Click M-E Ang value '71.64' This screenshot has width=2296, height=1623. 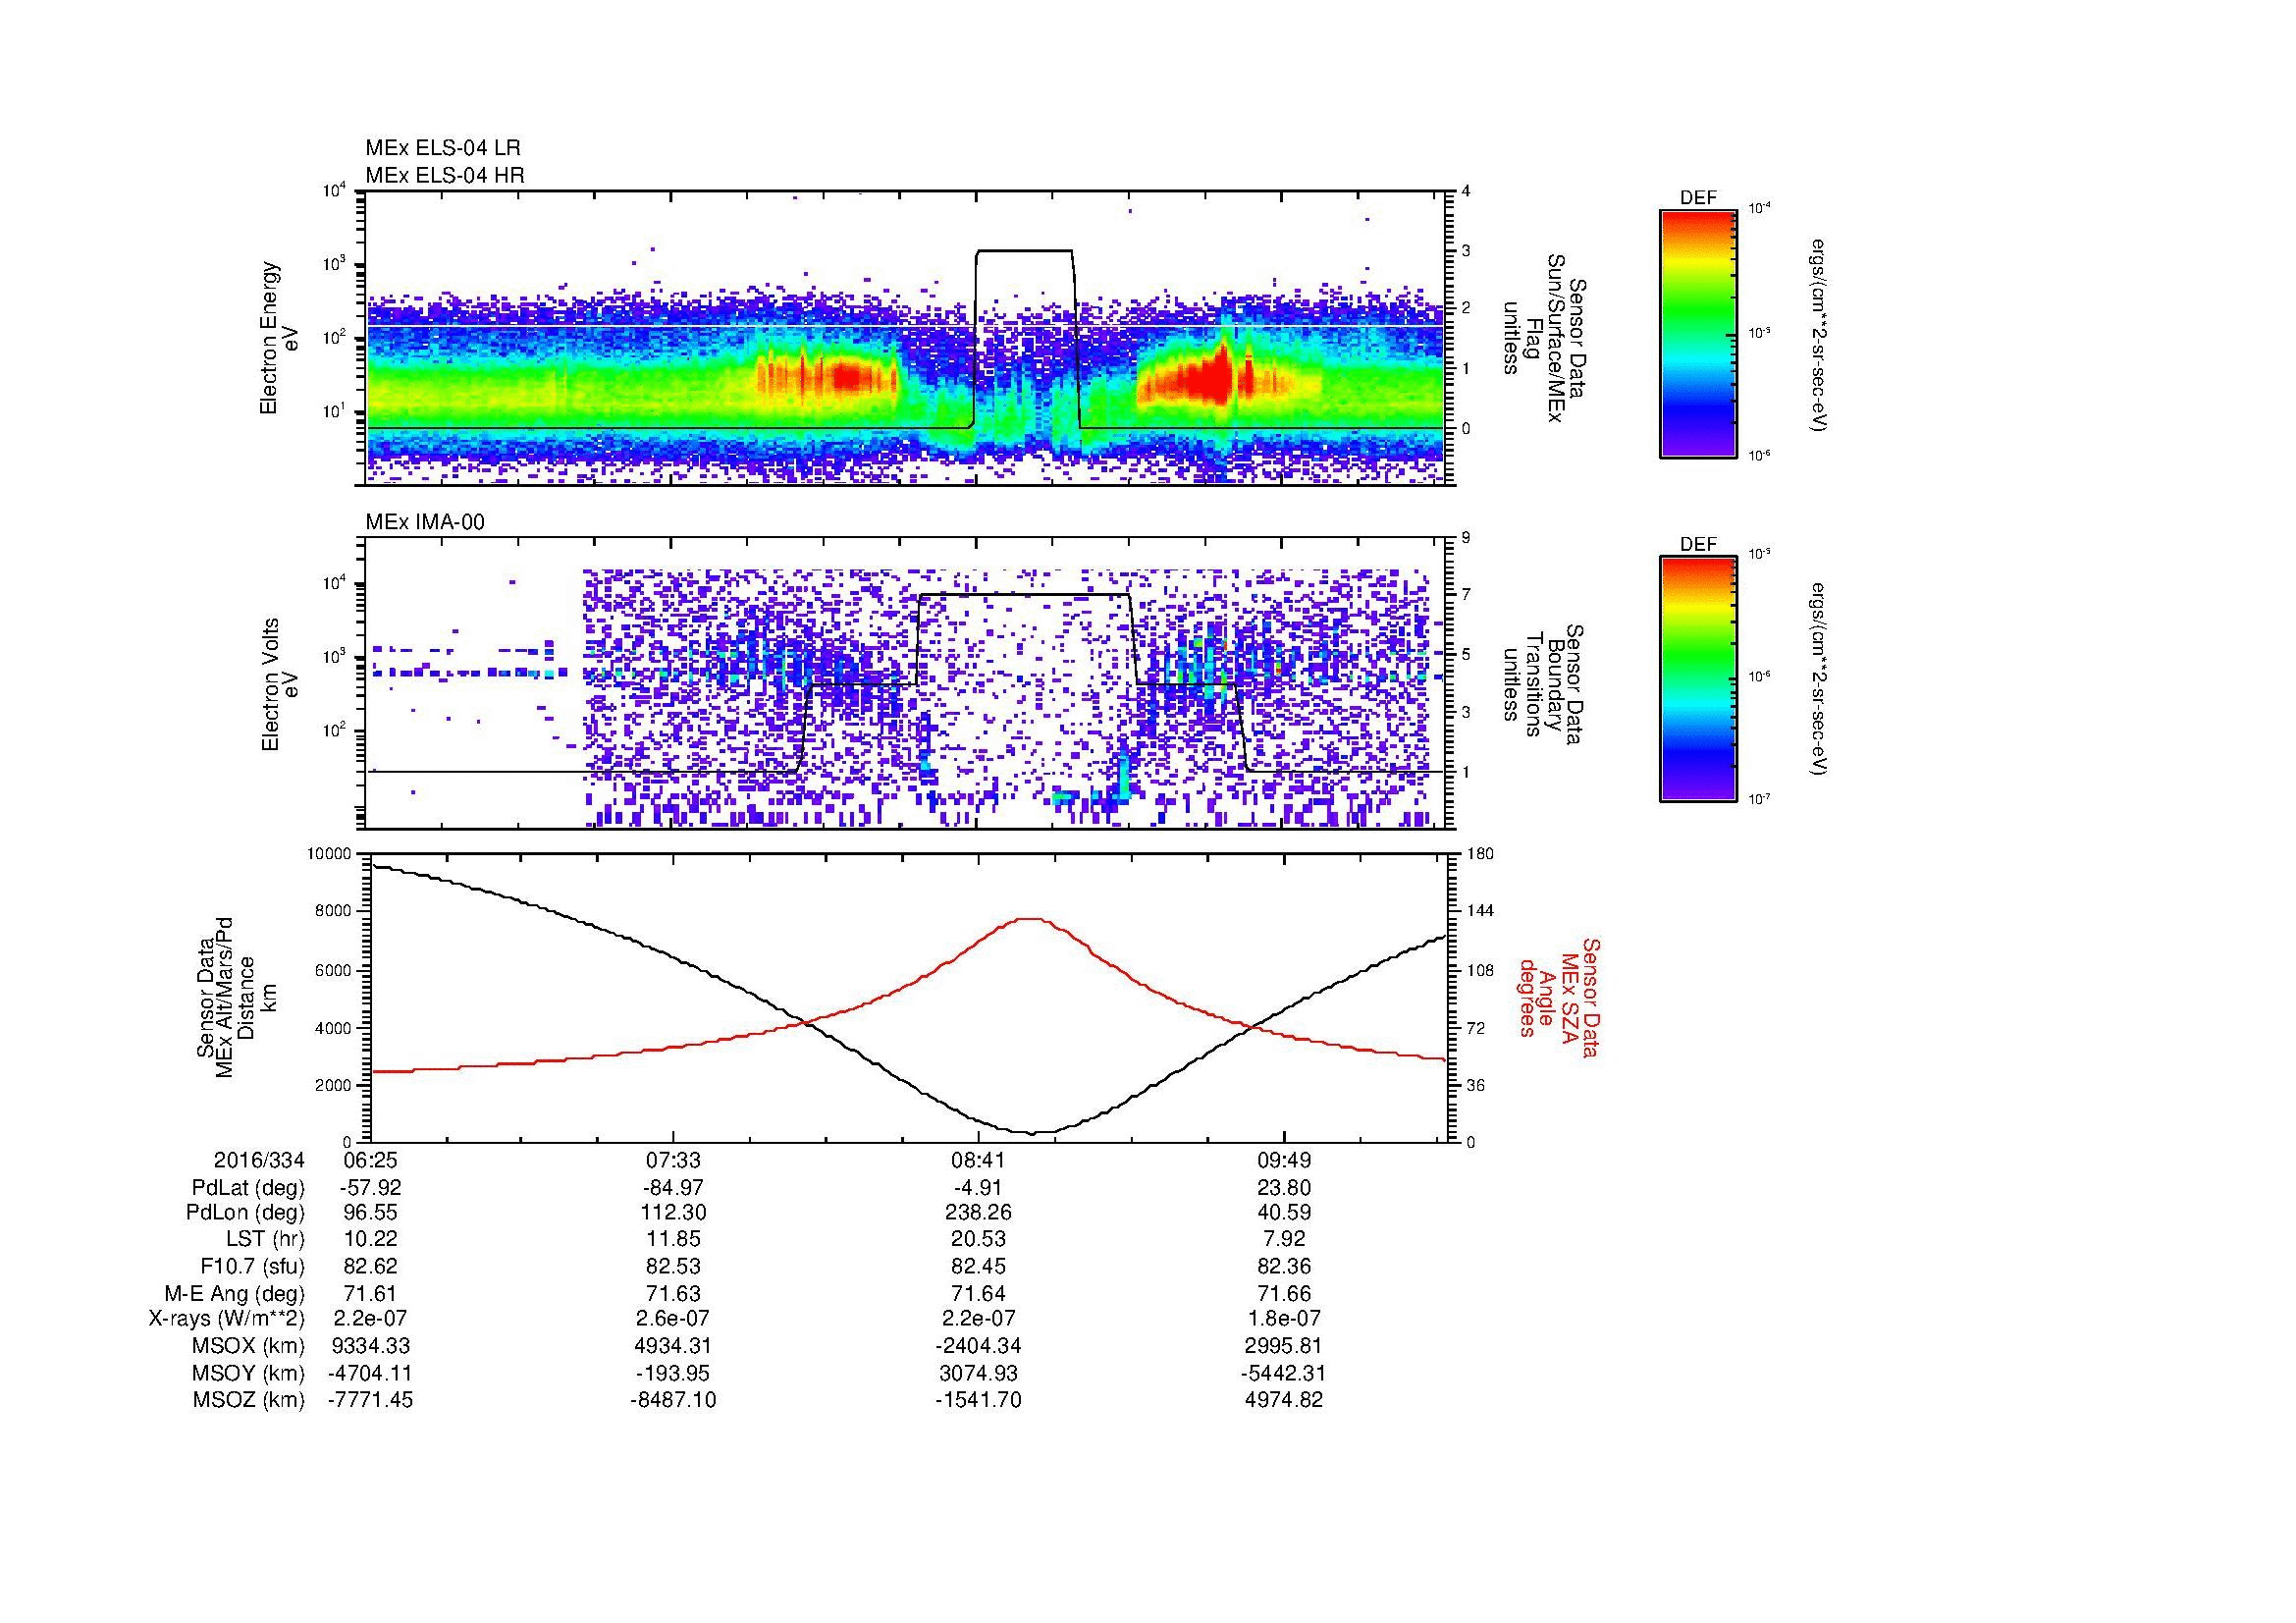[x=978, y=1294]
